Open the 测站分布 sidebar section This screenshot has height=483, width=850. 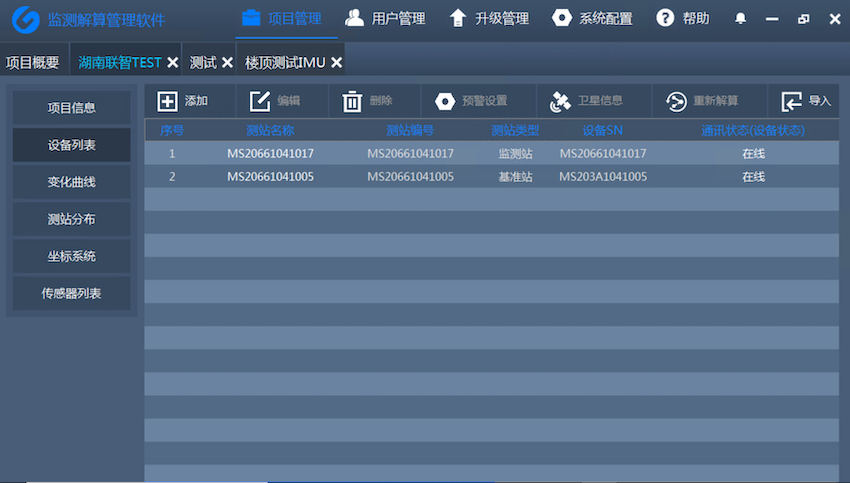click(x=72, y=219)
